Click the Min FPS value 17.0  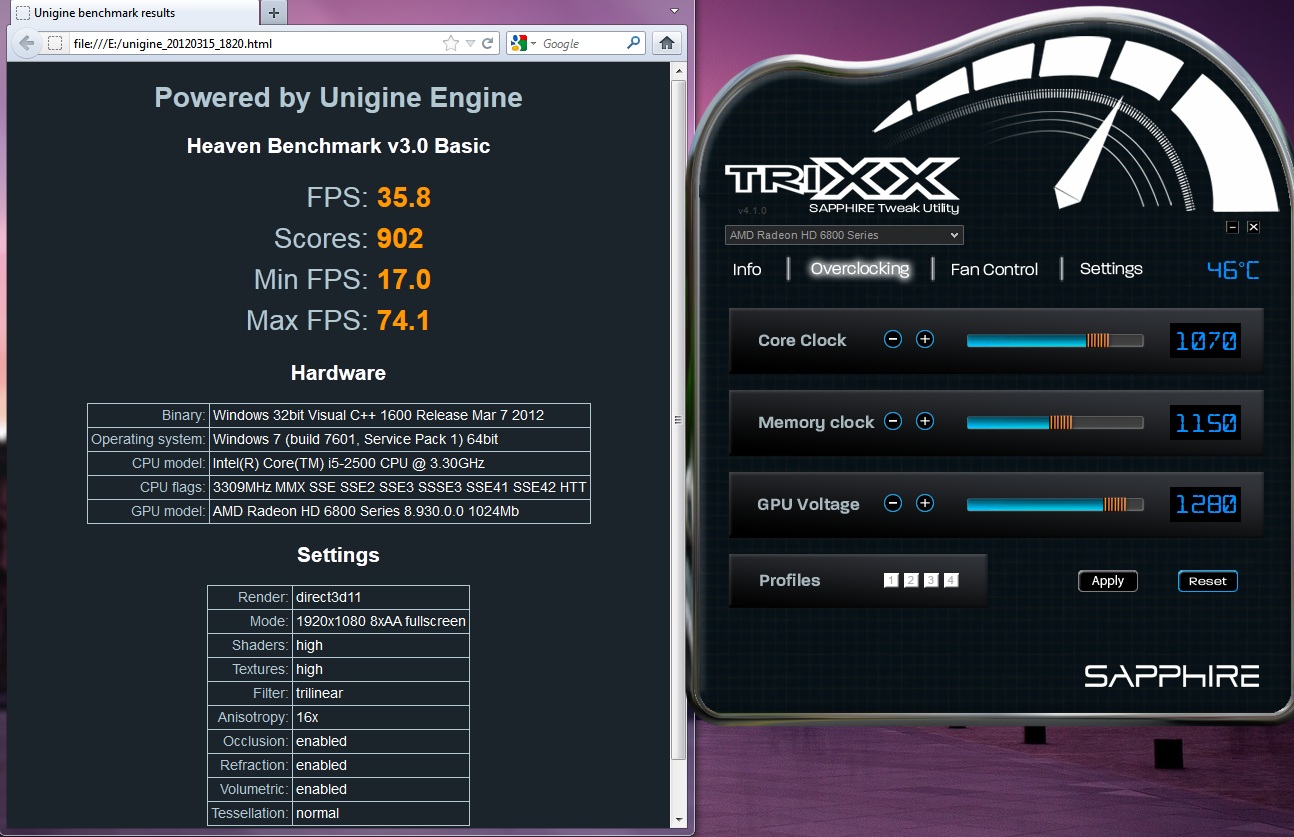[404, 279]
